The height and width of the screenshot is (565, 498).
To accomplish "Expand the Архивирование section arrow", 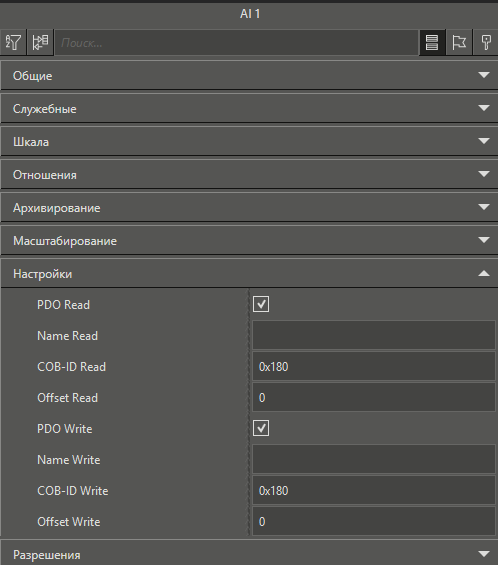I will [484, 207].
